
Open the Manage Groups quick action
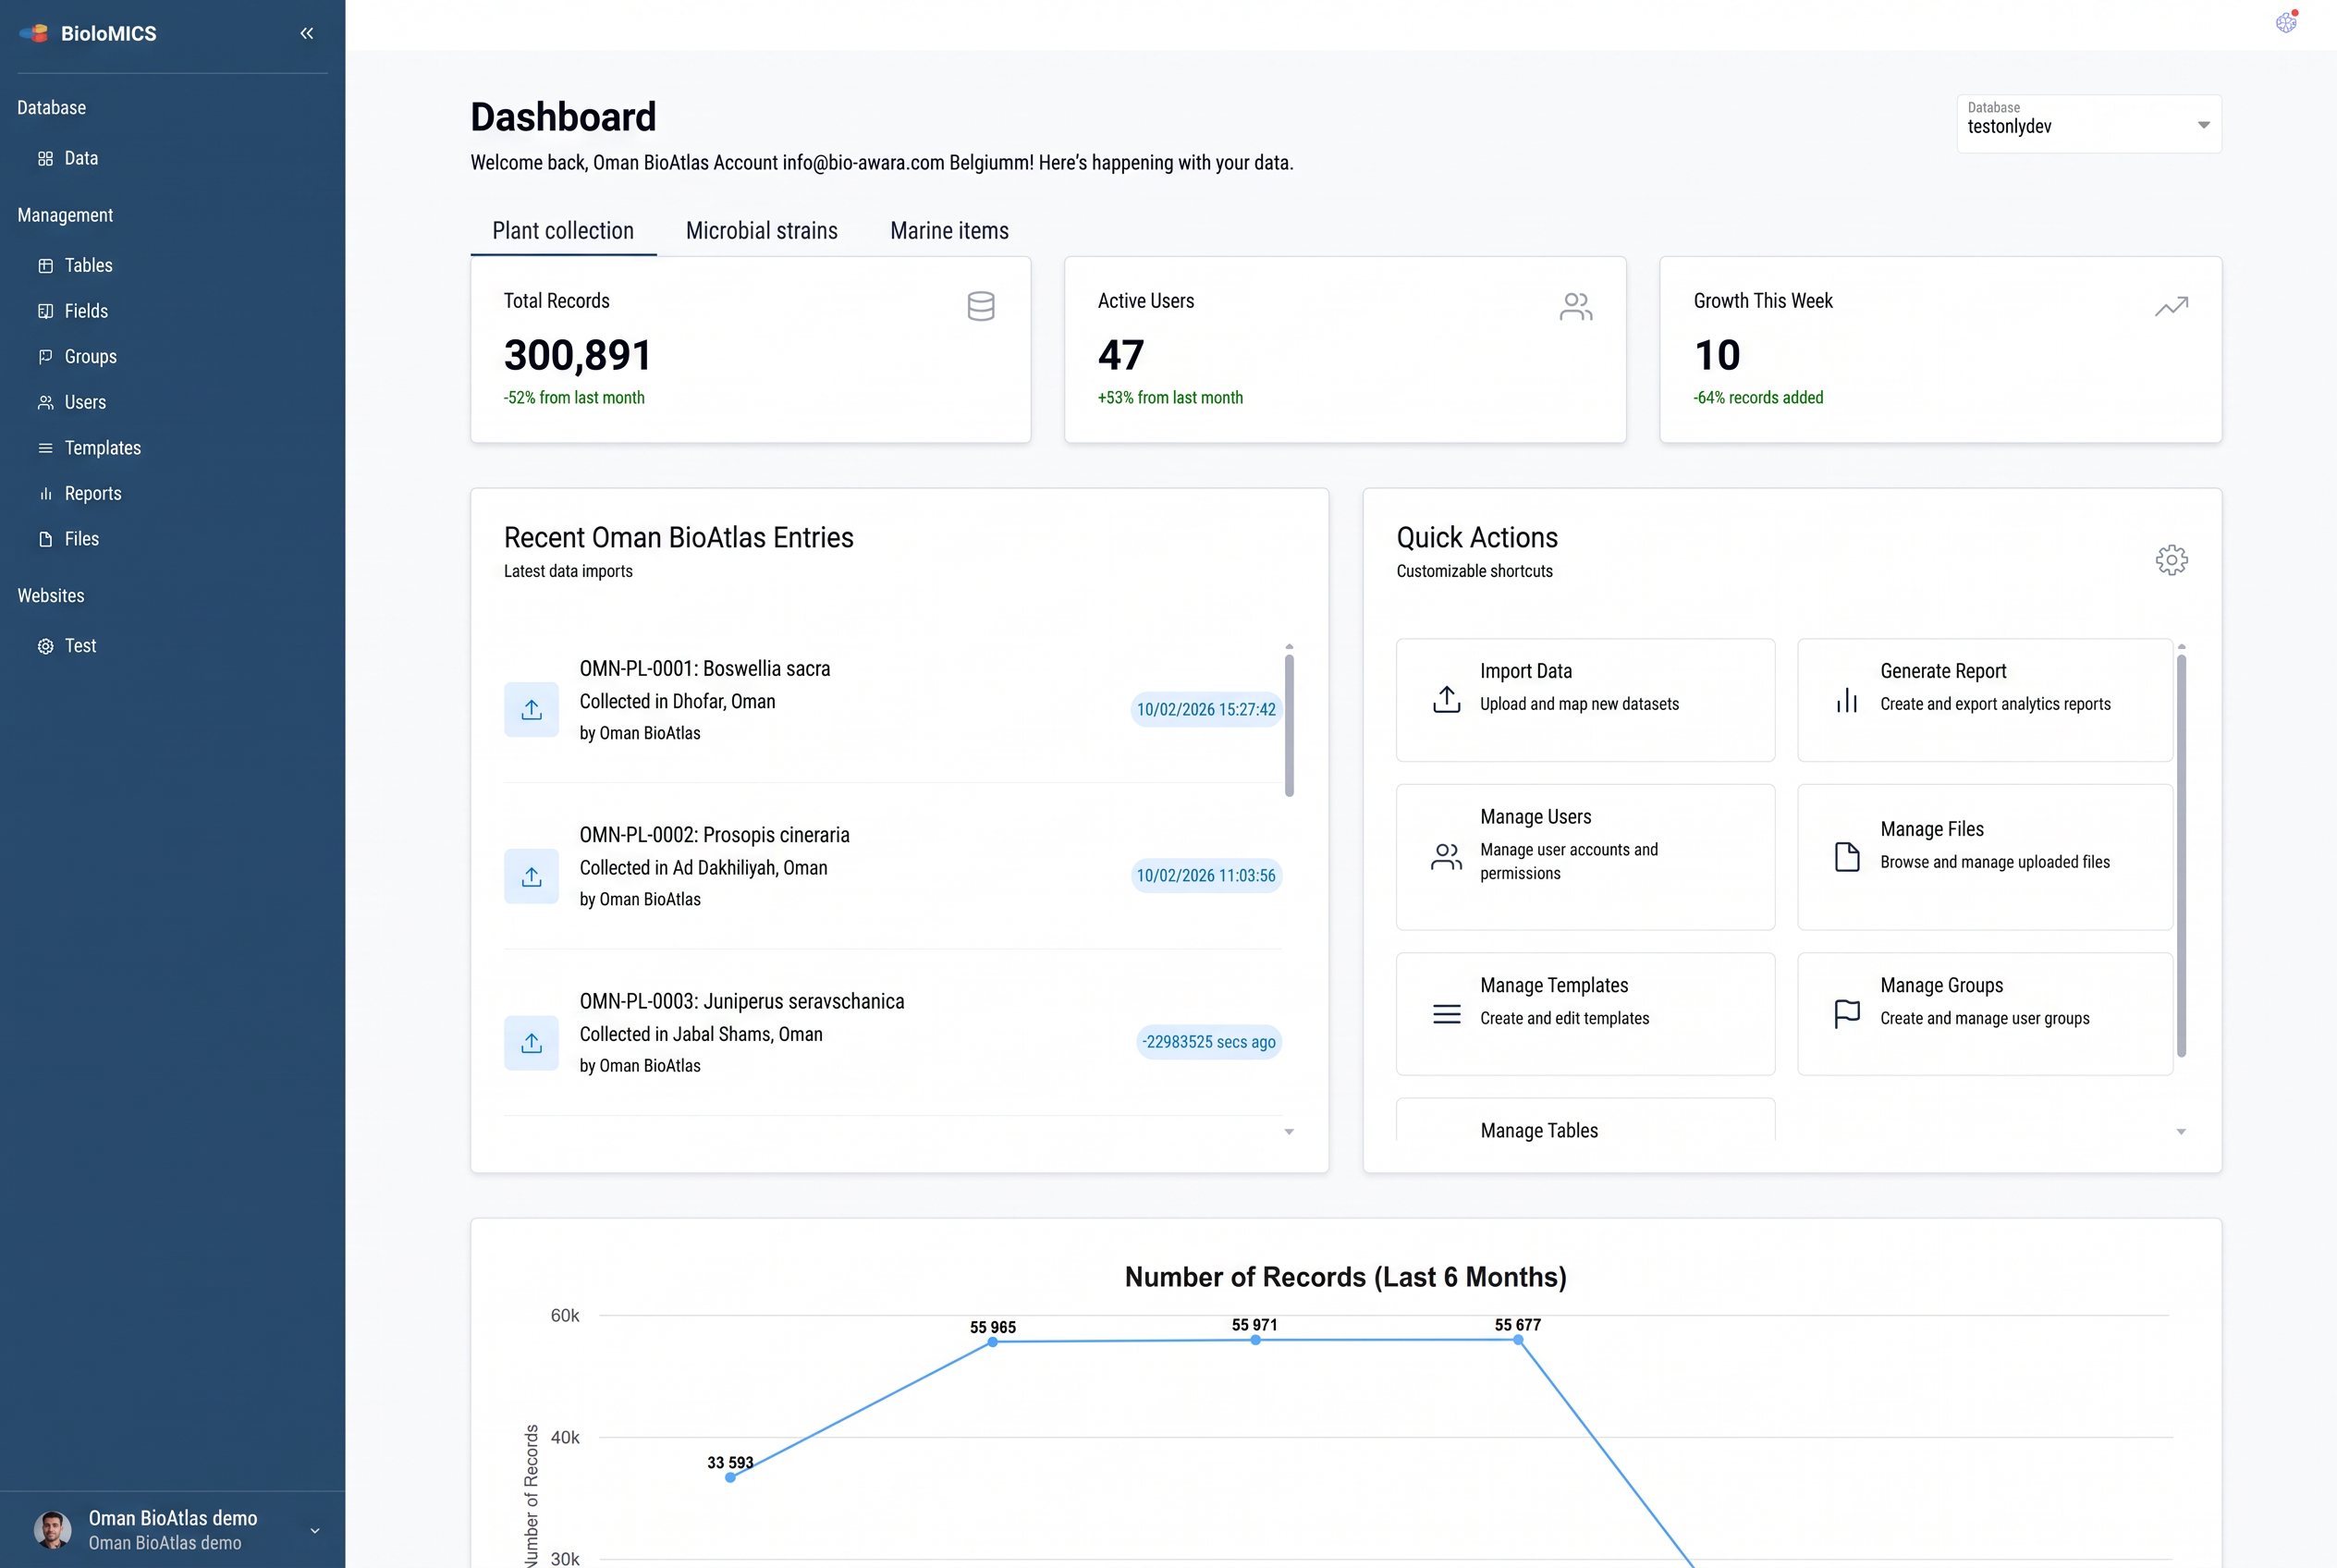click(1985, 1014)
